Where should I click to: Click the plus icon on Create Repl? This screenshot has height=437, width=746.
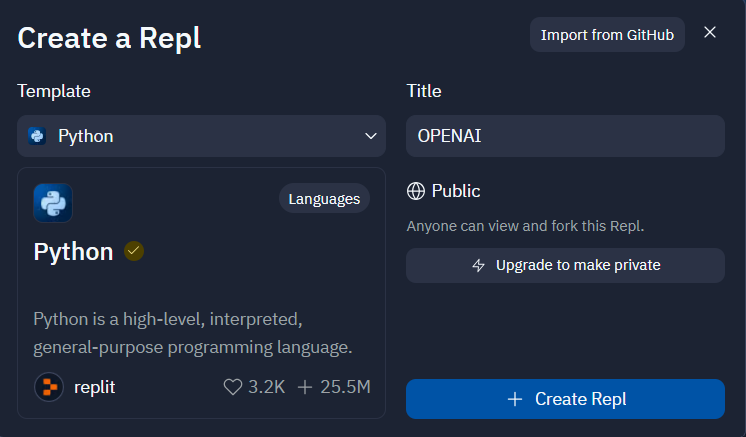pos(515,399)
